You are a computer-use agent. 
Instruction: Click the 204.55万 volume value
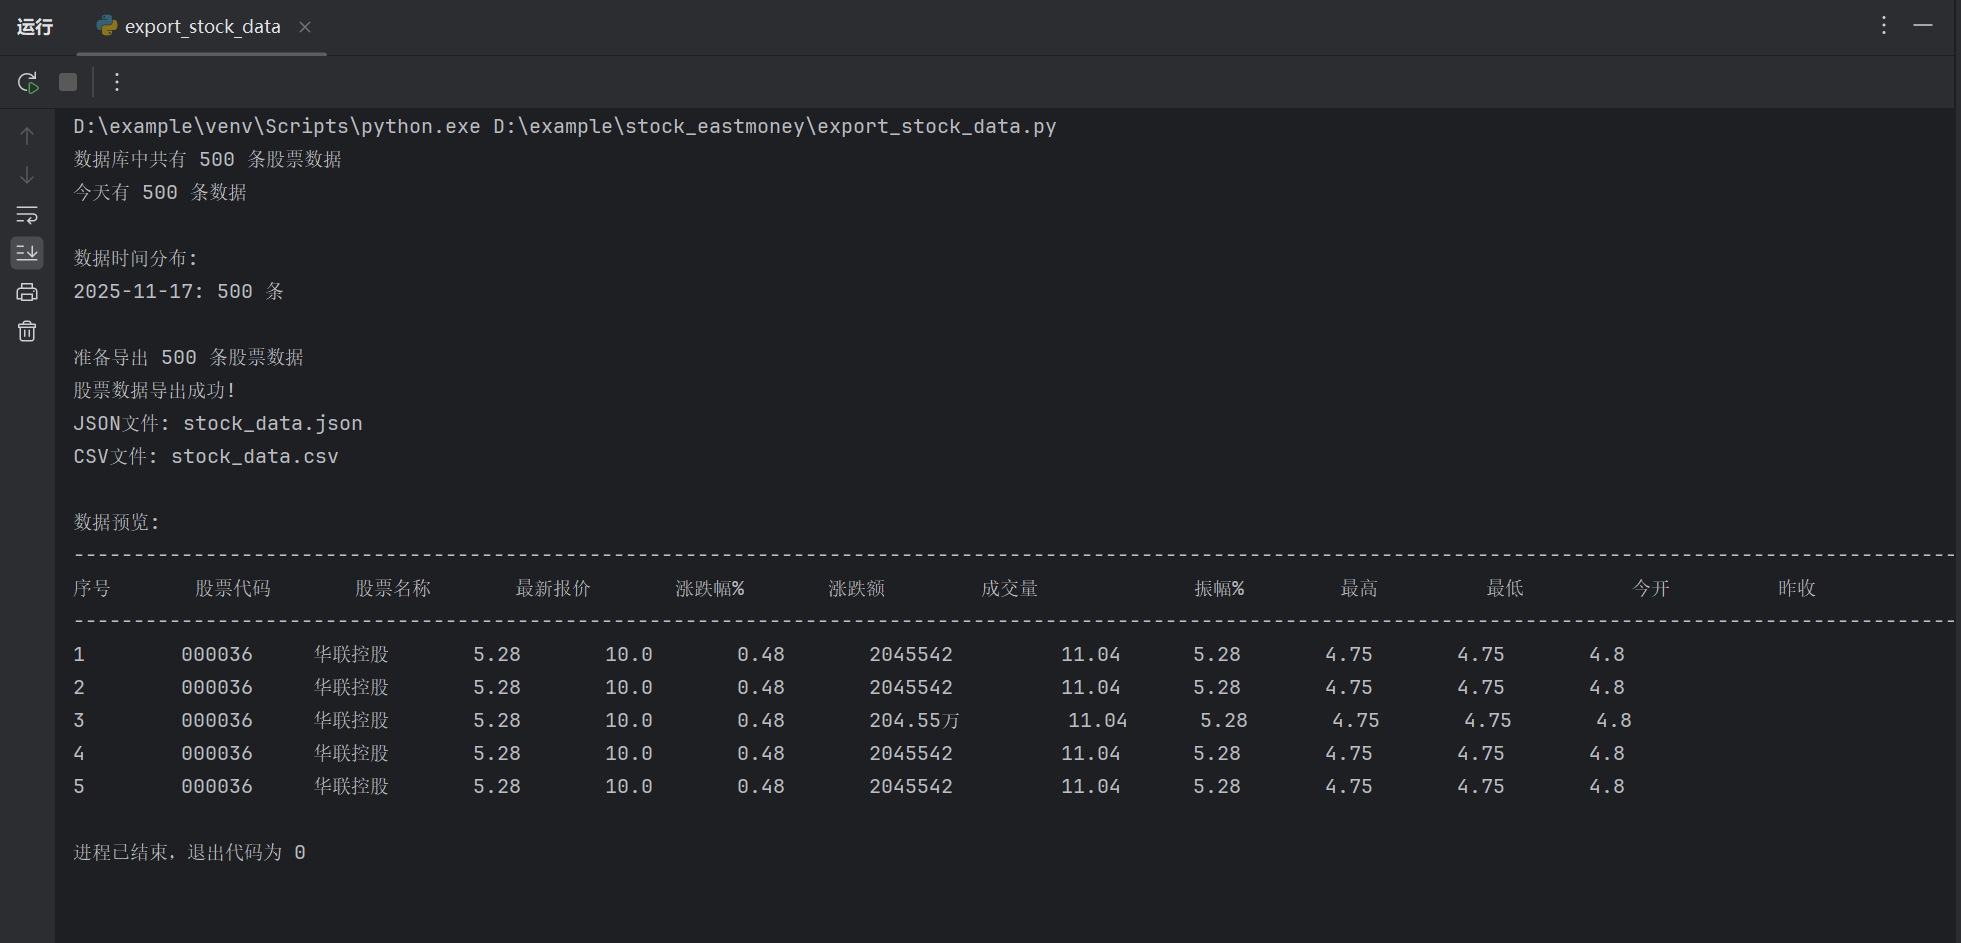click(x=914, y=720)
